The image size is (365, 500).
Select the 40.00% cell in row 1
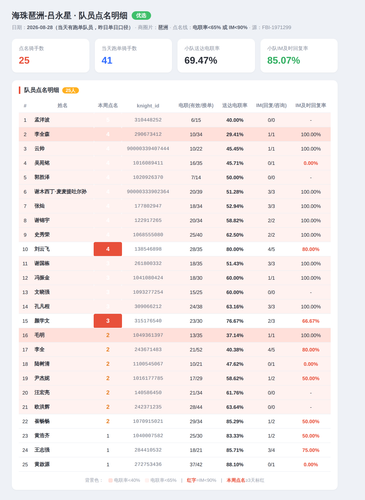(x=235, y=120)
